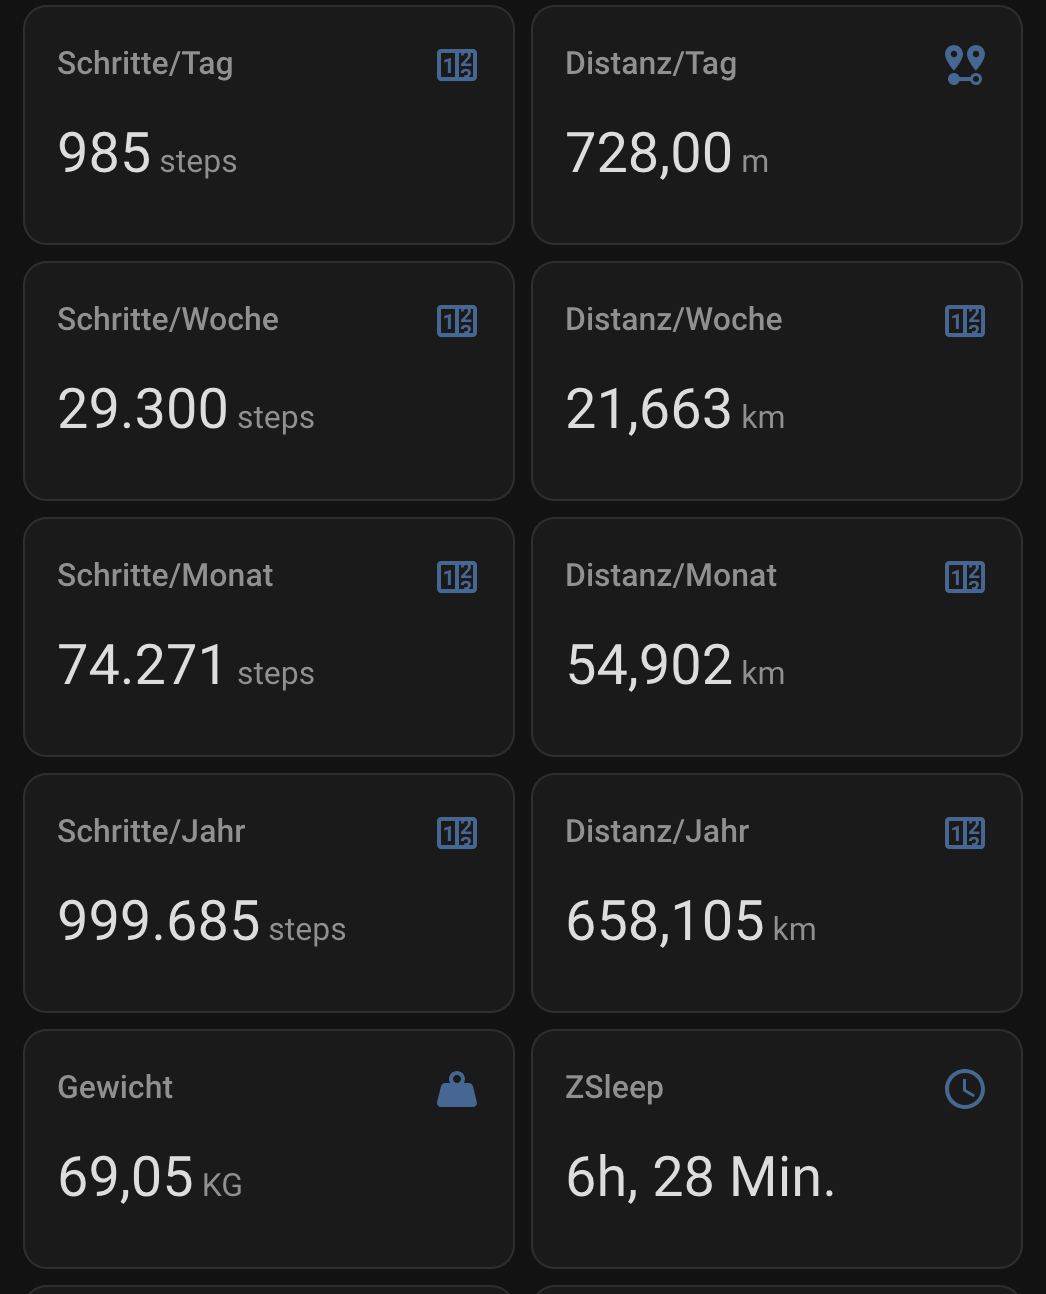
Task: Click the counter icon on Distanz/Woche card
Action: click(x=965, y=321)
